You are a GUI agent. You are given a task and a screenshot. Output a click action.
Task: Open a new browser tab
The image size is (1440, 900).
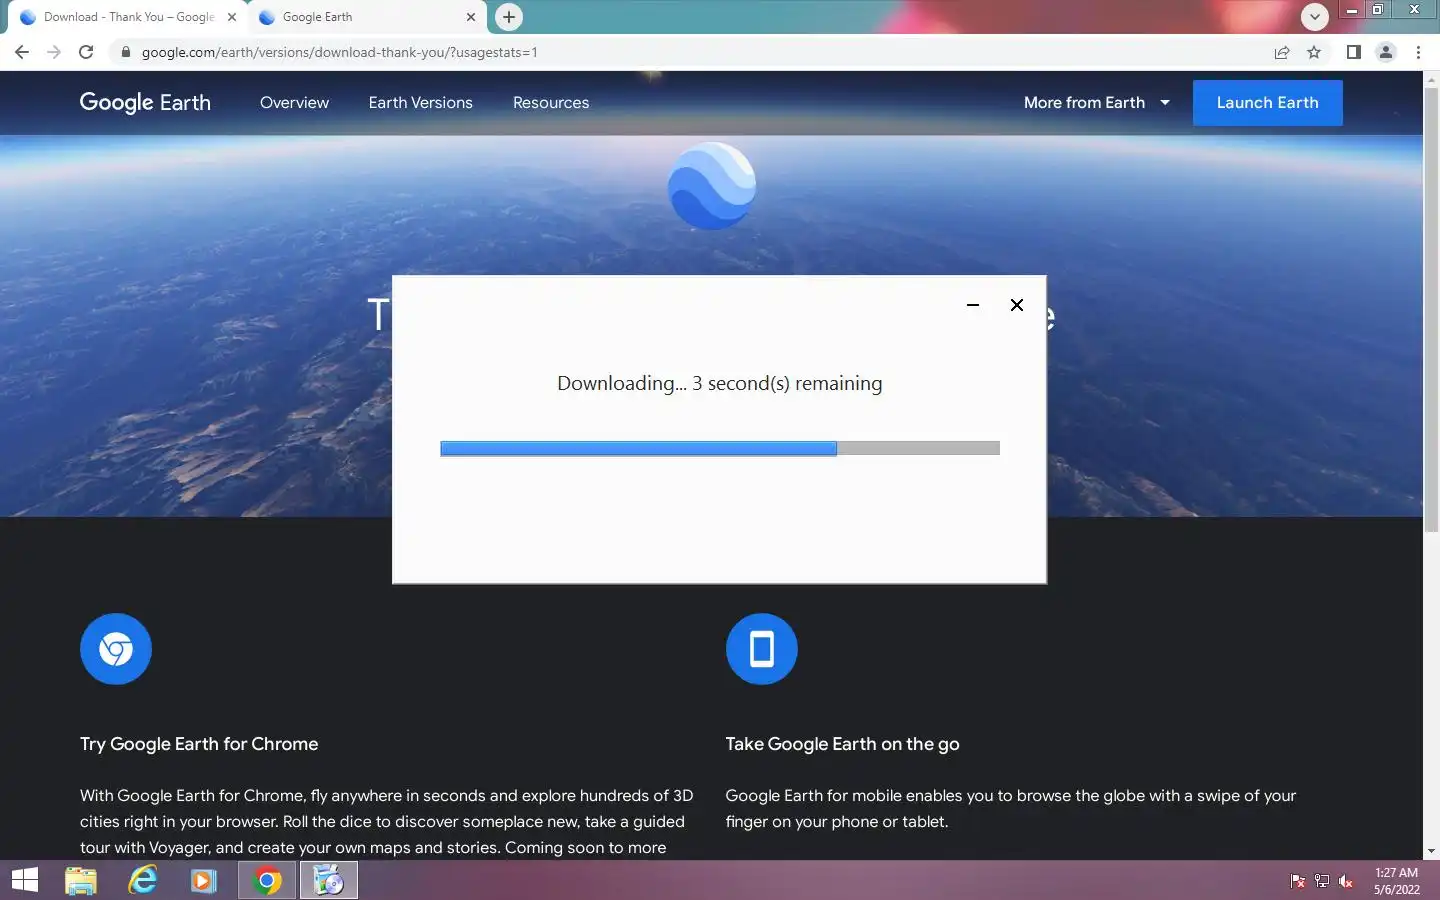[509, 17]
